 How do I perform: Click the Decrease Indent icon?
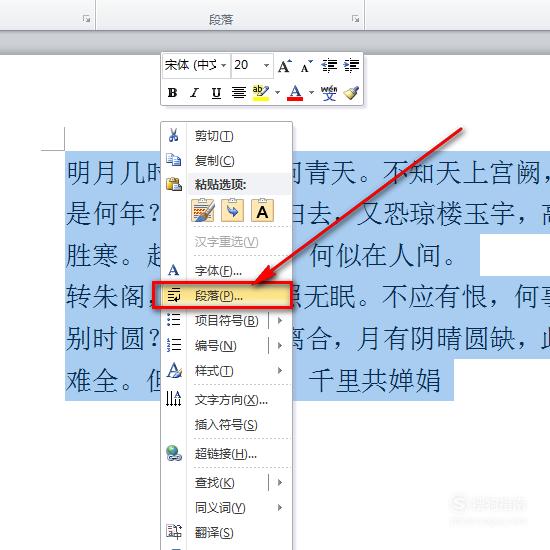329,66
